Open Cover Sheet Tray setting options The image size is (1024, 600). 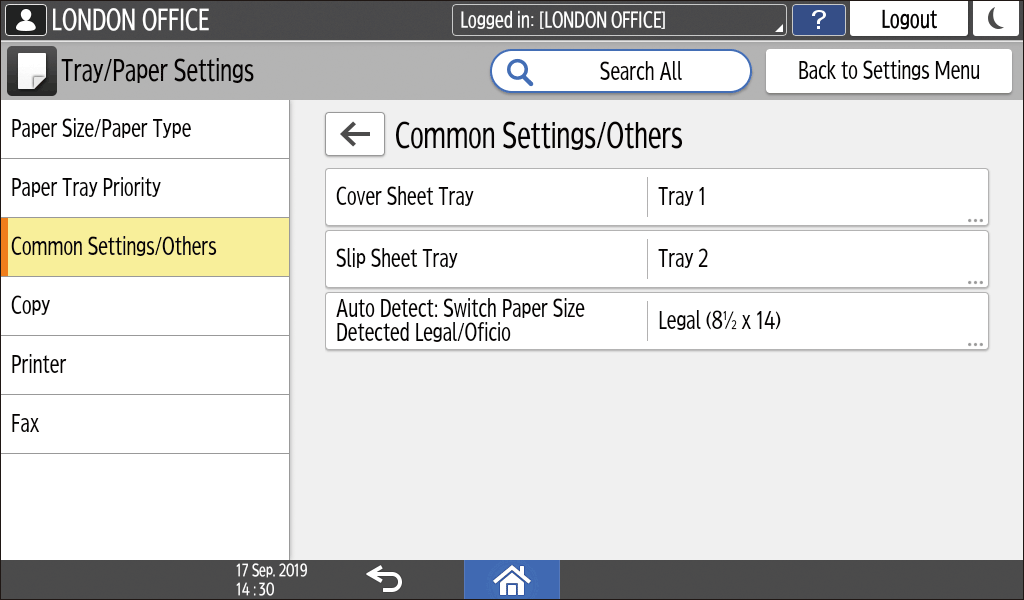tap(657, 197)
